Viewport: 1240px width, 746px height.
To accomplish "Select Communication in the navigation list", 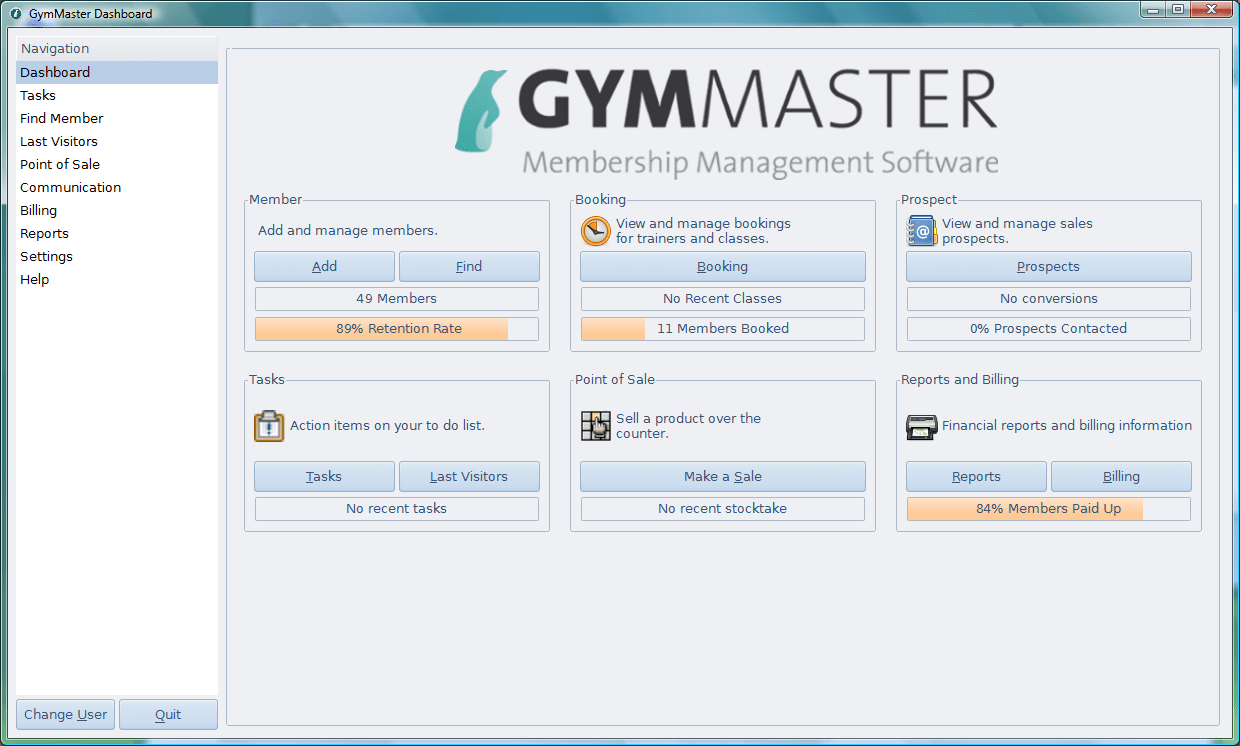I will (x=71, y=187).
